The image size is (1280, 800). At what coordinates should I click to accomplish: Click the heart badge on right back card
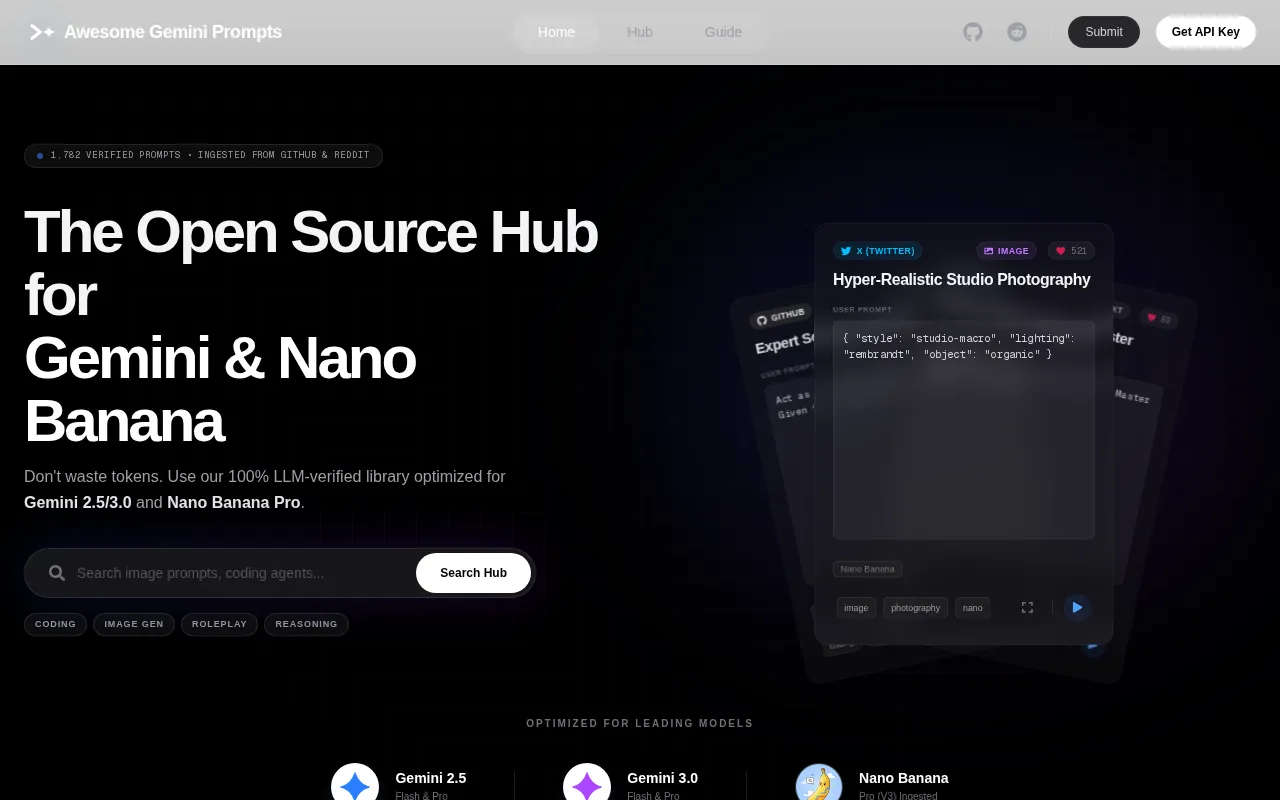(x=1159, y=319)
